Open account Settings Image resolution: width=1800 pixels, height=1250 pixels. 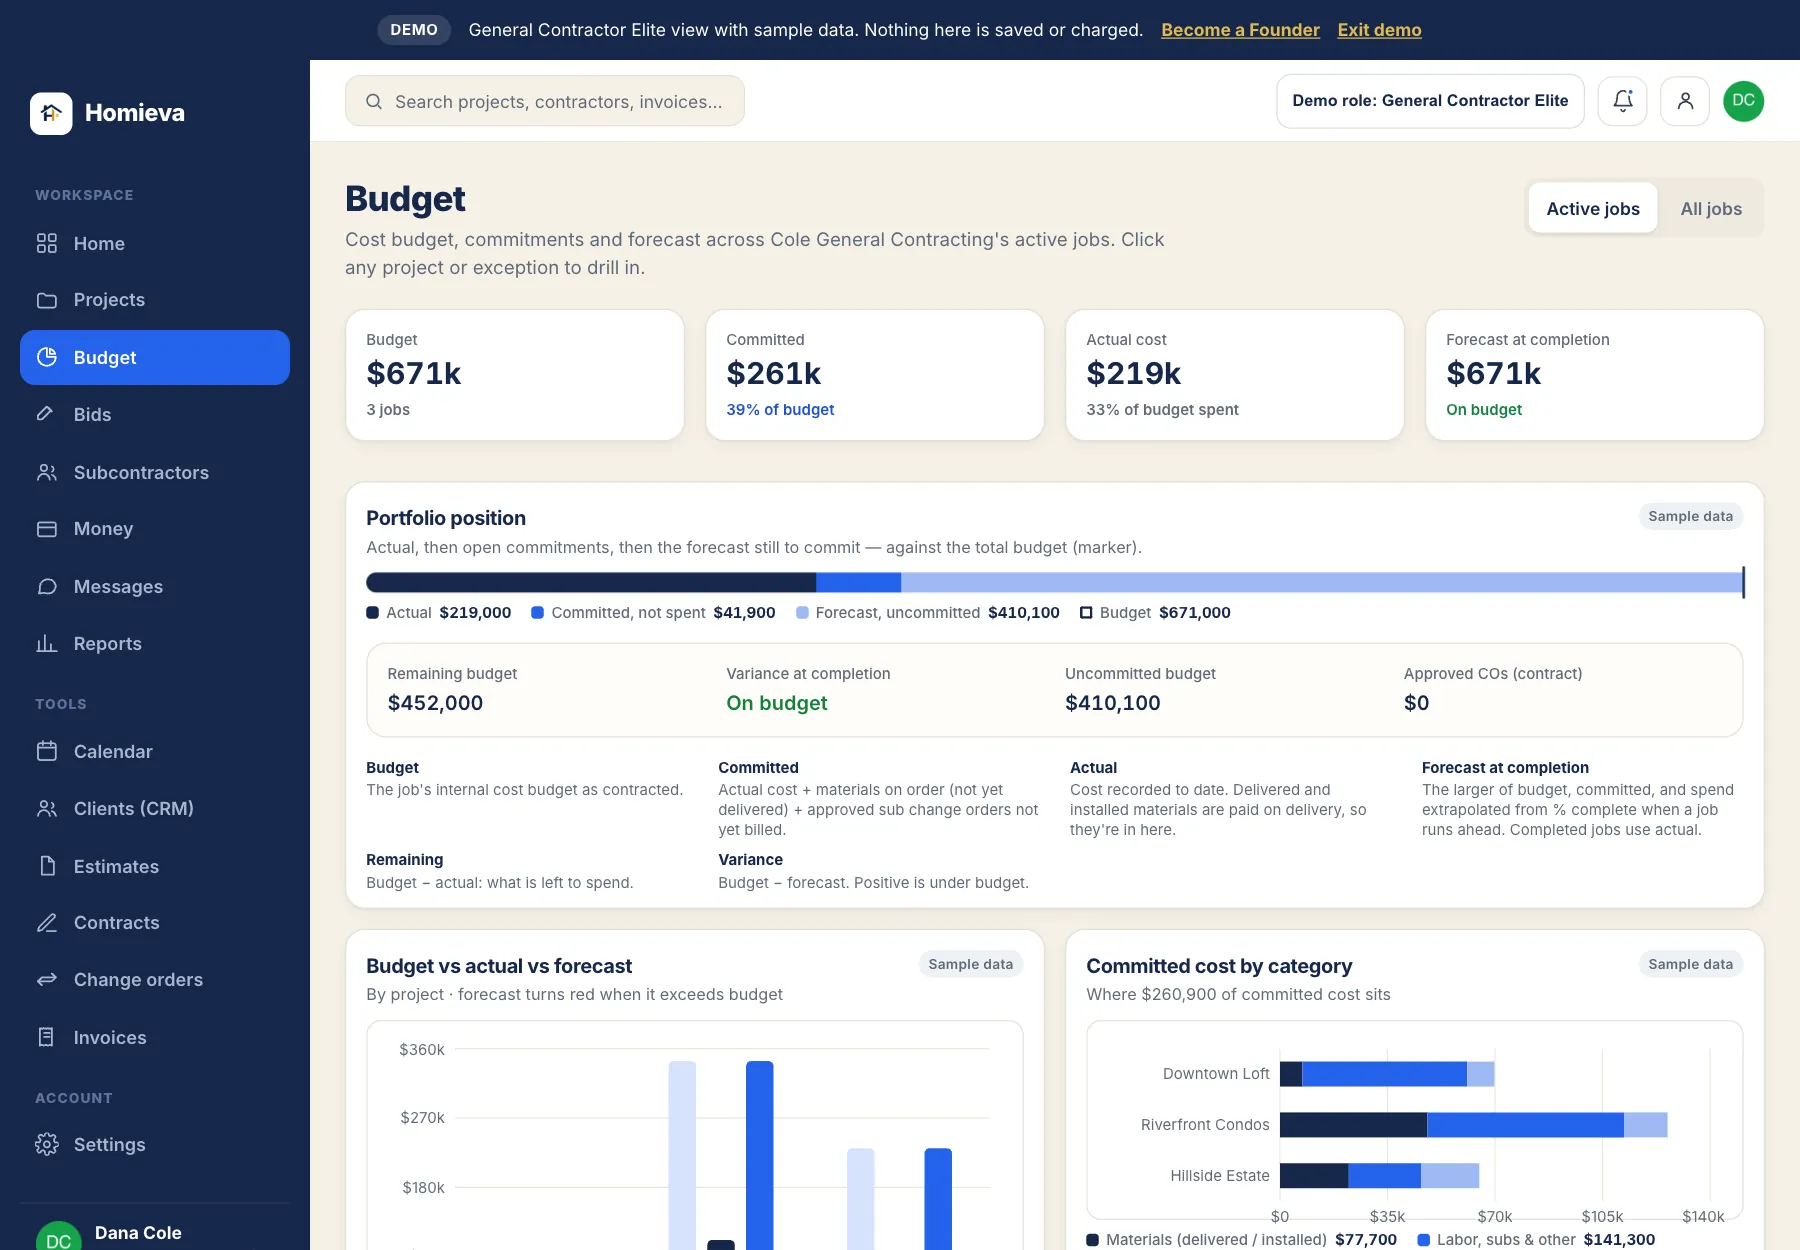coord(155,1145)
